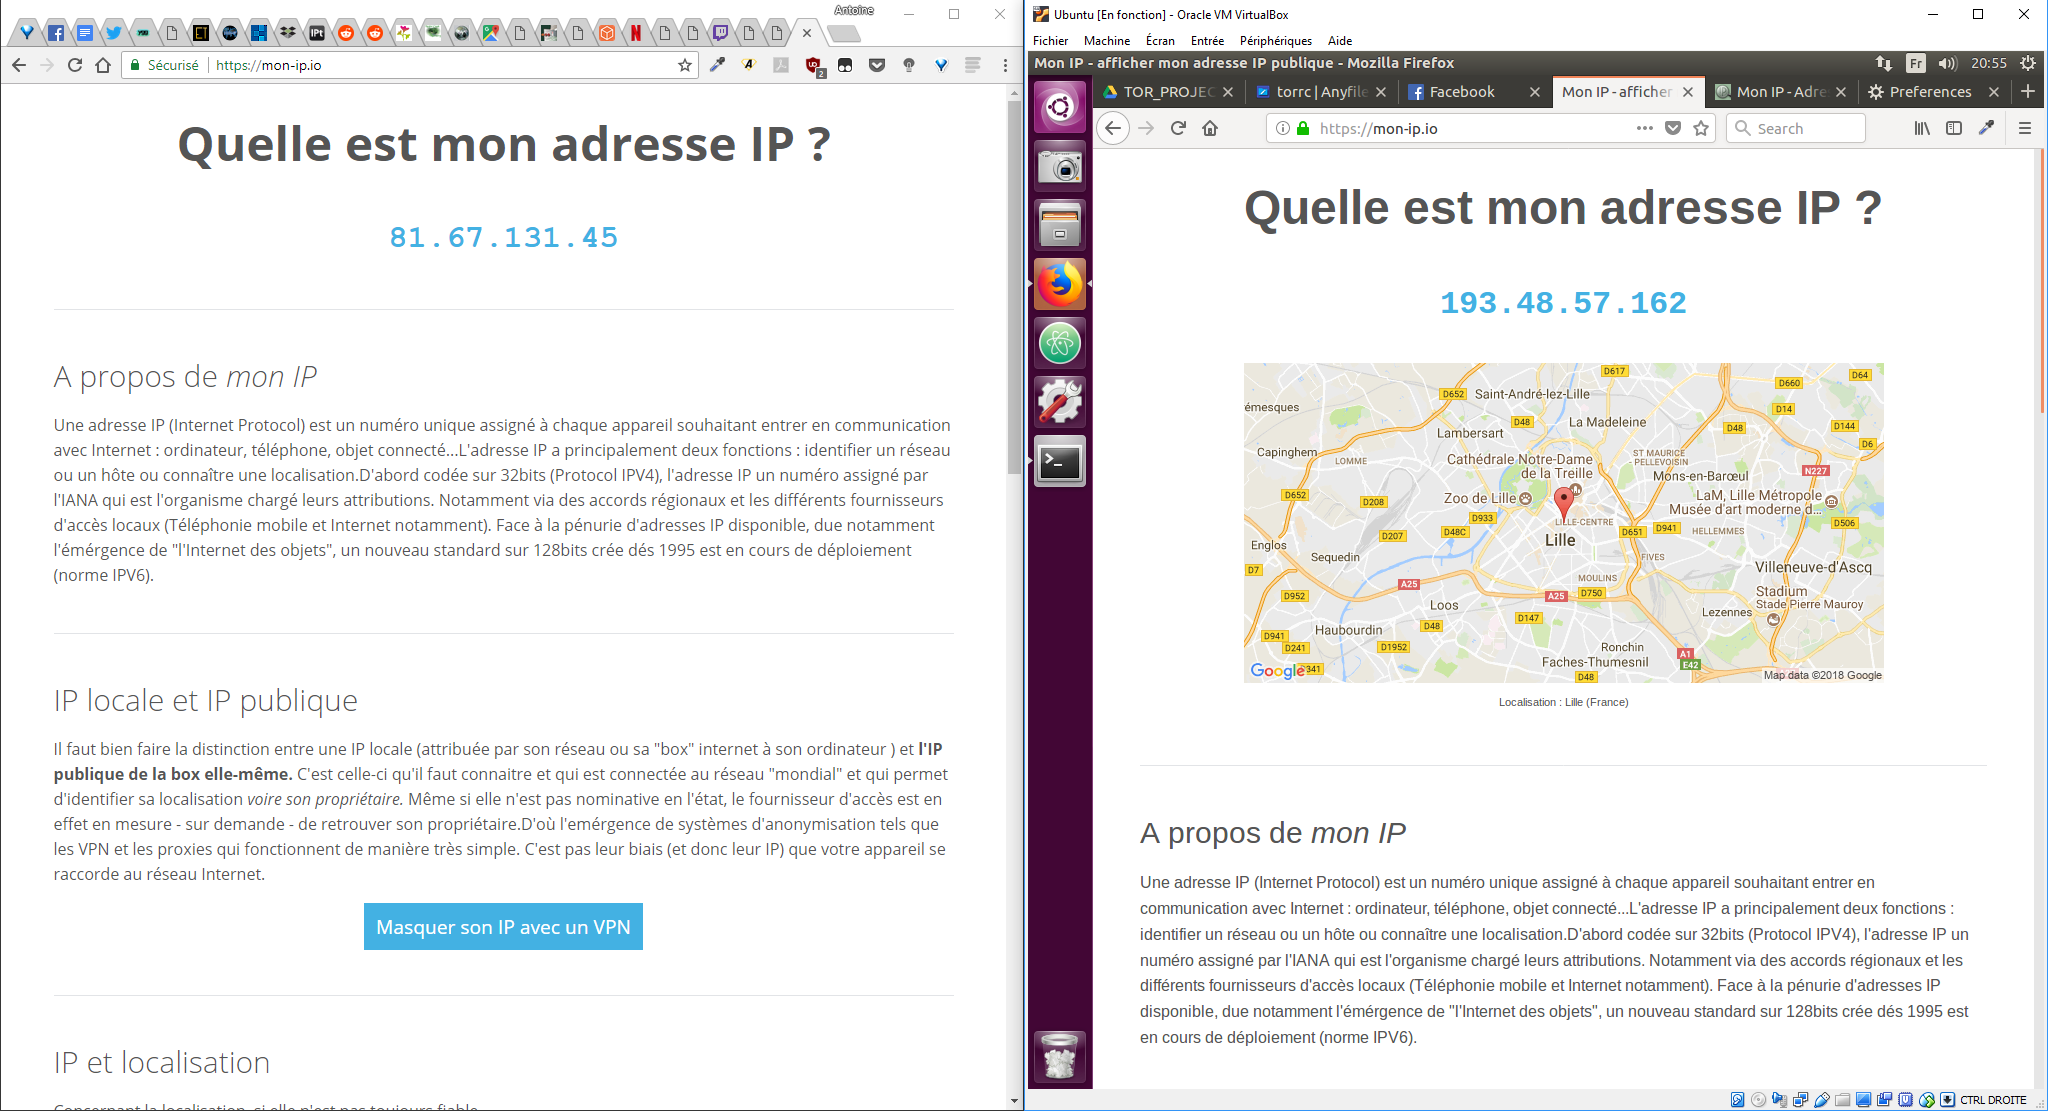Expand page actions three-dot menu in the Firefox address bar
This screenshot has height=1111, width=2048.
1645,128
